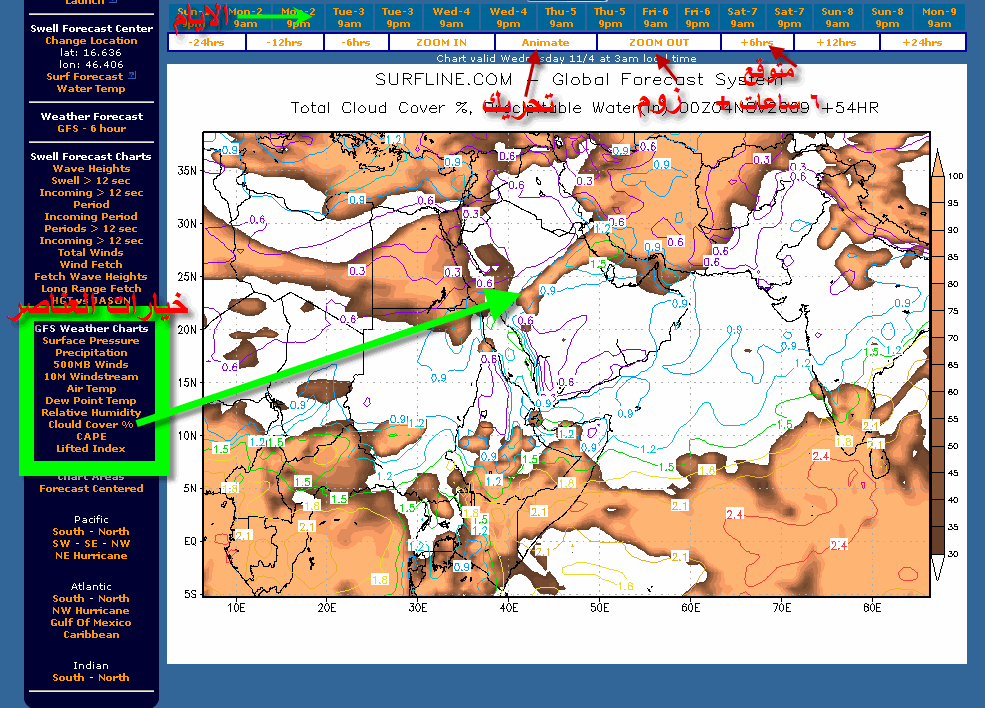Image resolution: width=985 pixels, height=708 pixels.
Task: Step back with the -24hrs button
Action: tap(207, 43)
